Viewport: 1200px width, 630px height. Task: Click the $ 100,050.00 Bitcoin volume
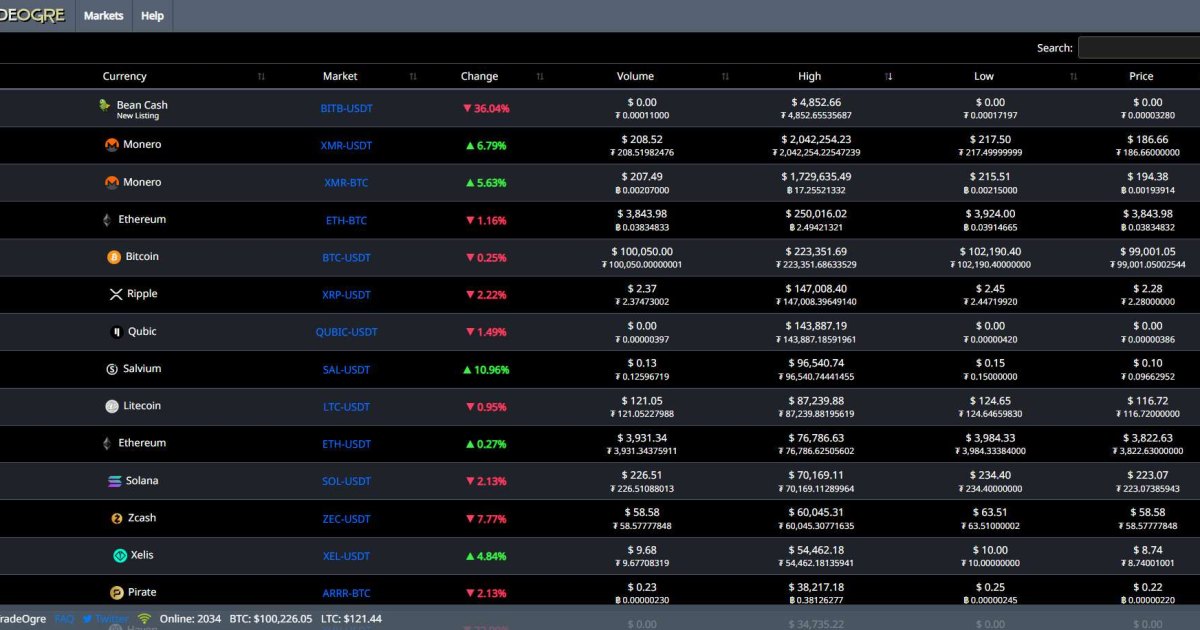pos(642,252)
